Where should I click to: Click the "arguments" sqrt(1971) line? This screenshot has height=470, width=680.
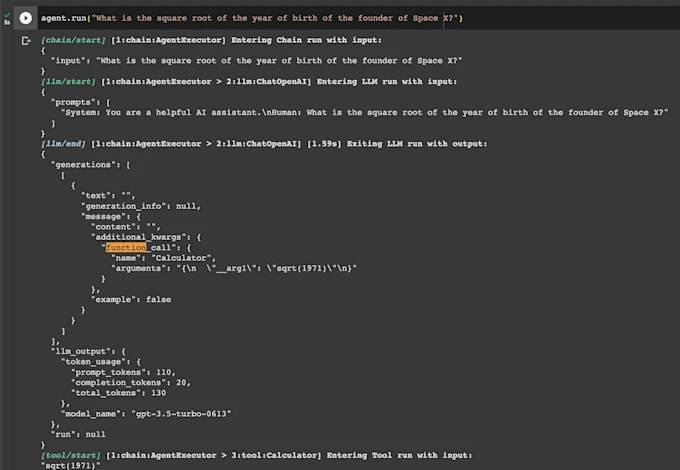234,268
